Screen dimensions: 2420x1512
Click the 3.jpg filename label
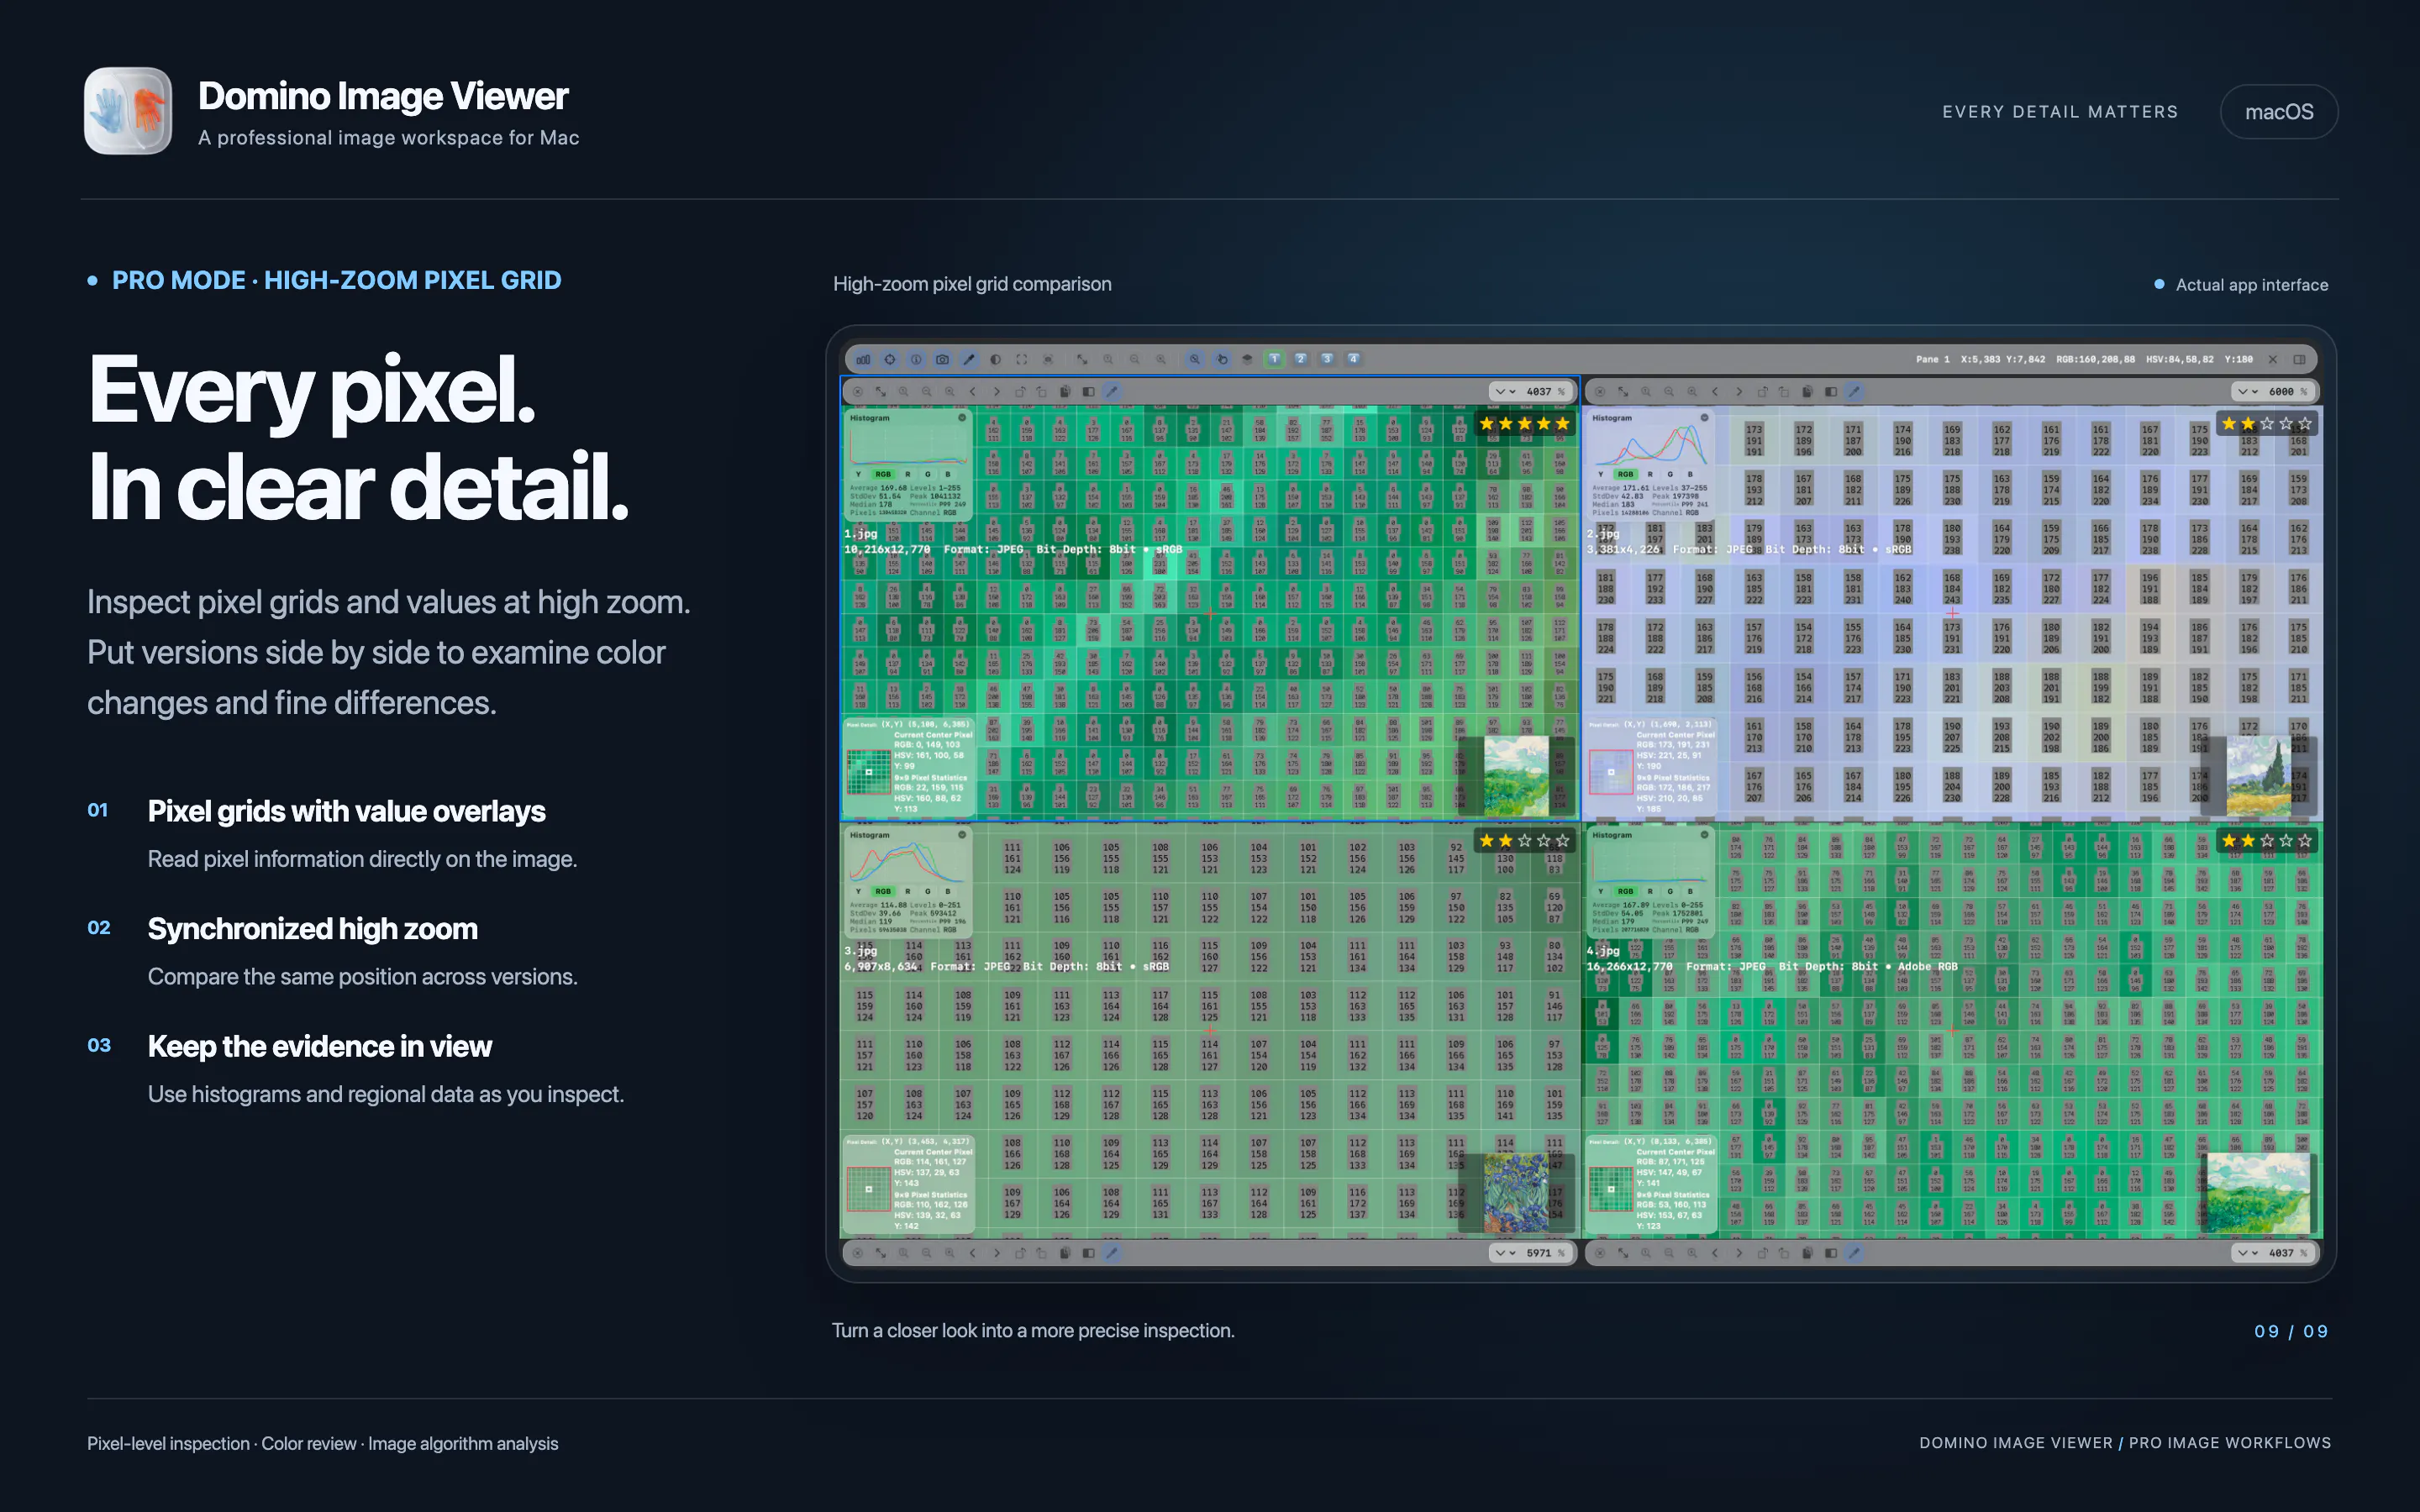pyautogui.click(x=861, y=951)
